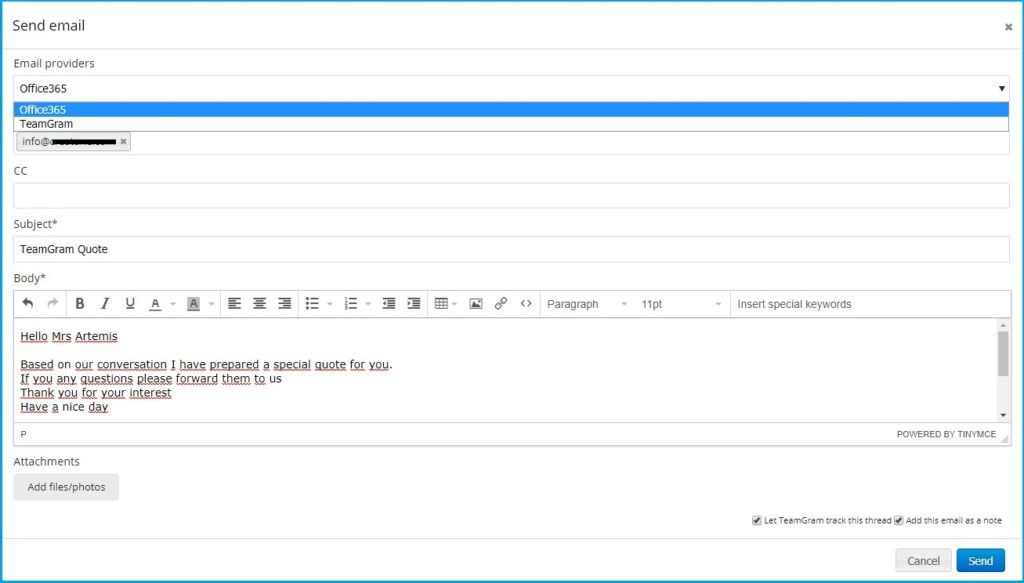Toggle Add this email as a note
The image size is (1024, 583).
click(899, 520)
